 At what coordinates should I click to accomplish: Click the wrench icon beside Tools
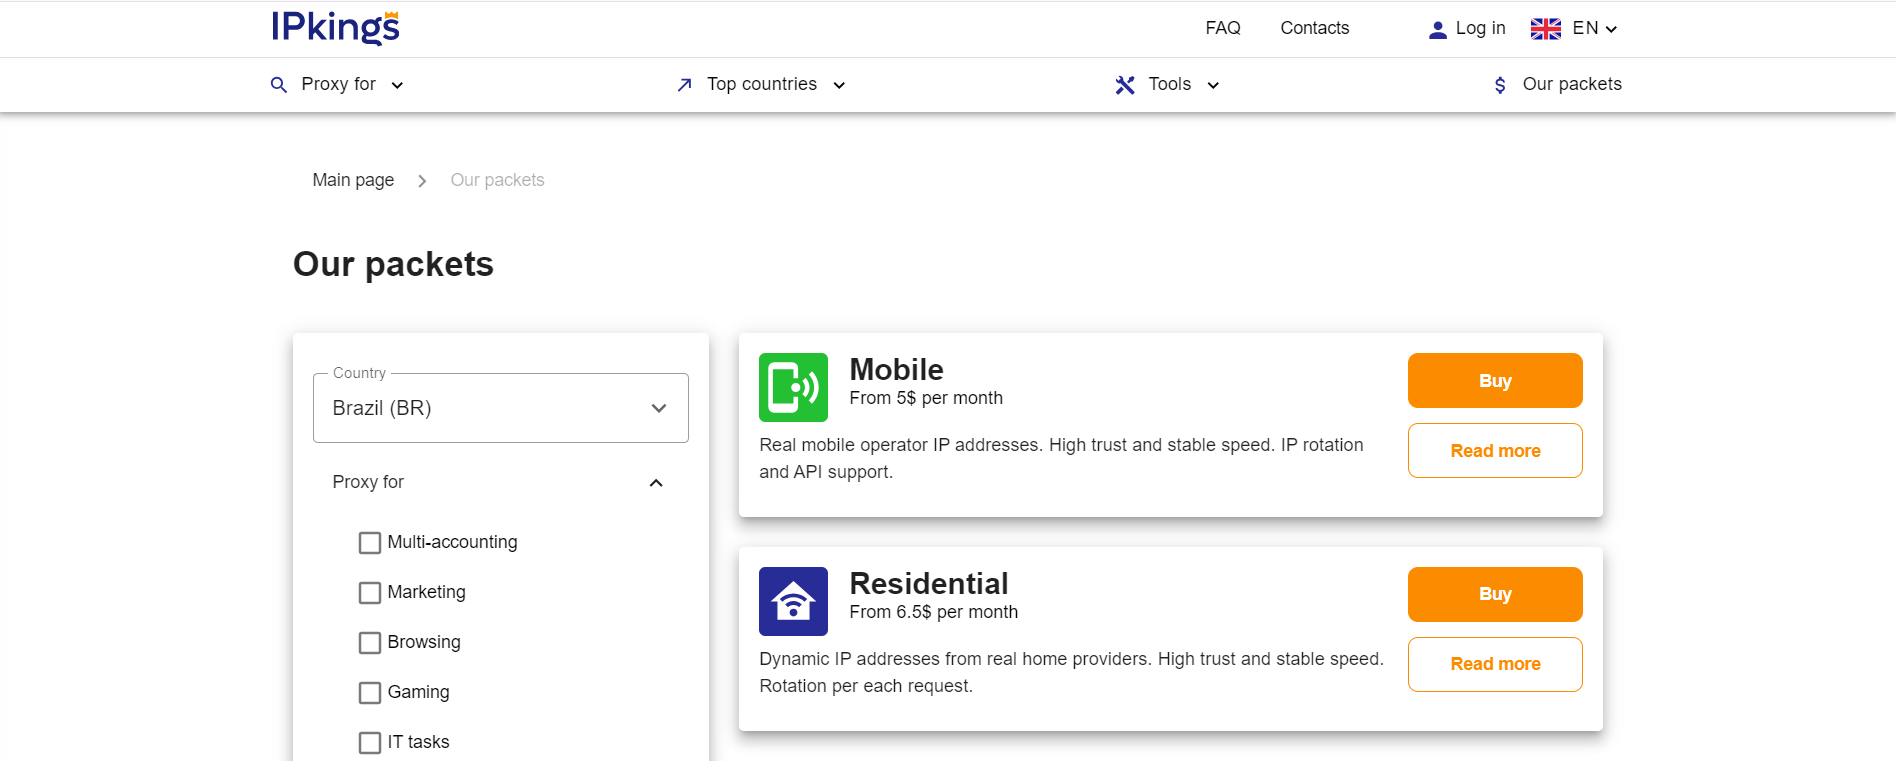(x=1125, y=85)
